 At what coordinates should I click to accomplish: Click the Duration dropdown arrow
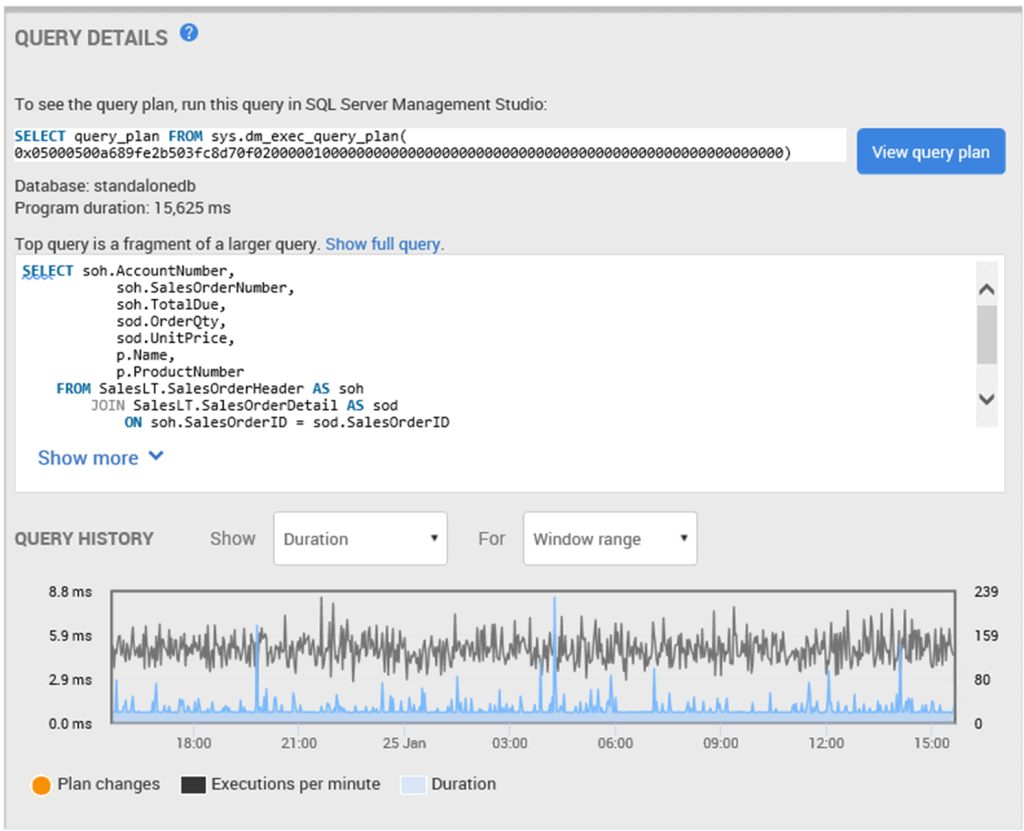coord(434,538)
